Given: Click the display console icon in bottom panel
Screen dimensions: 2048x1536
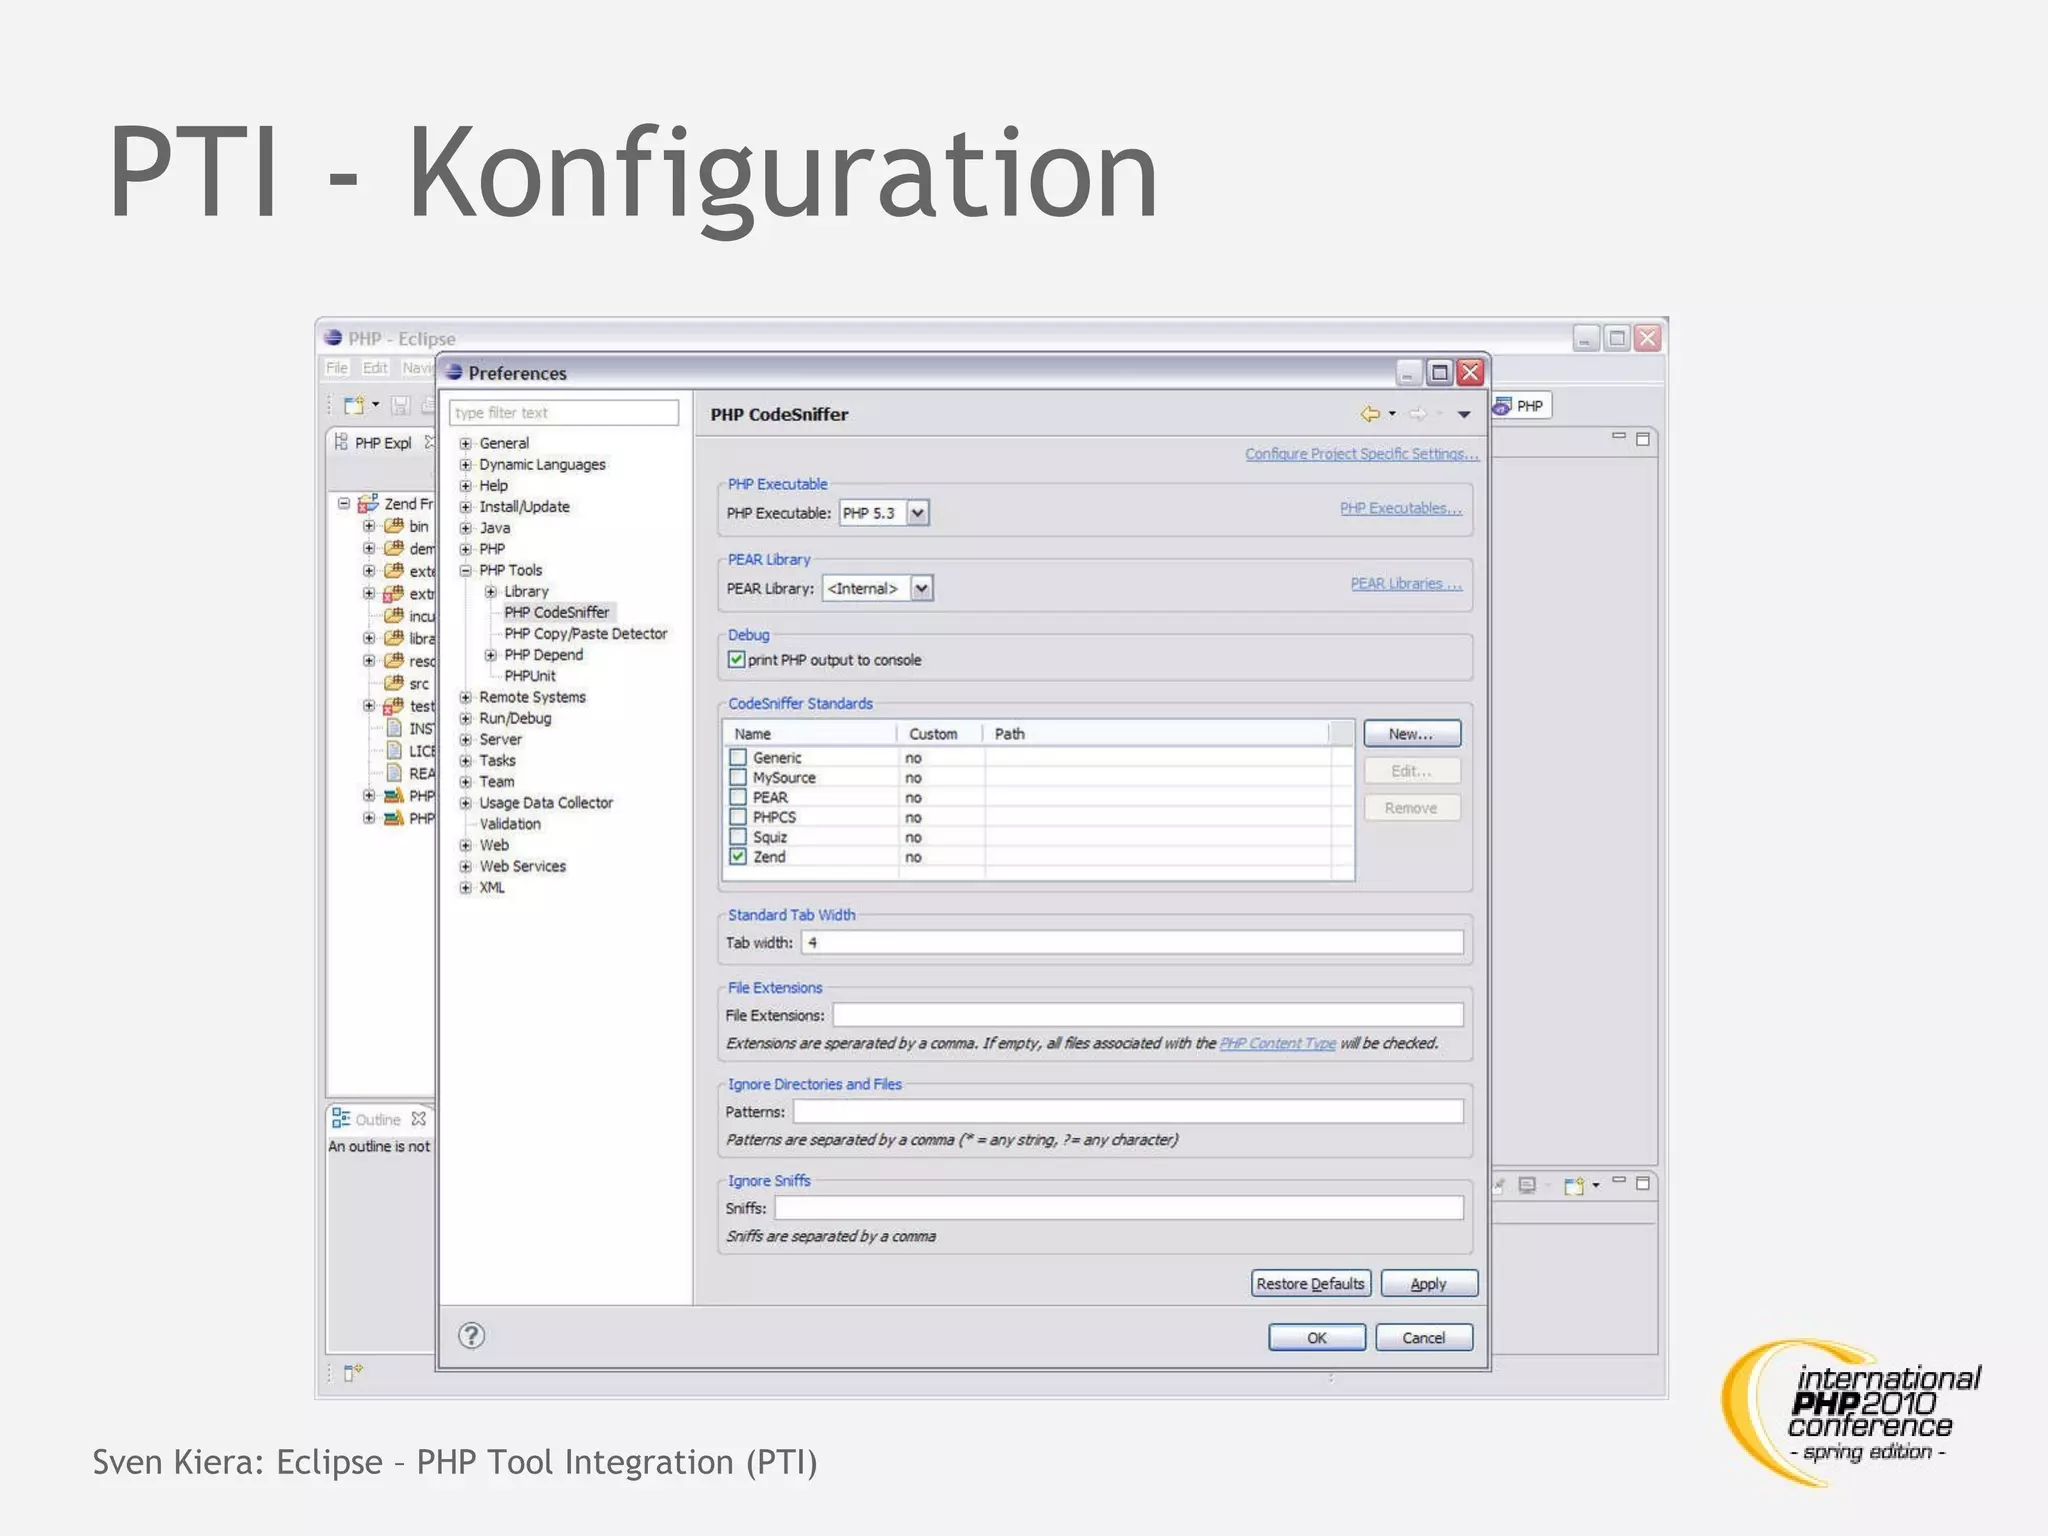Looking at the screenshot, I should [x=1527, y=1185].
